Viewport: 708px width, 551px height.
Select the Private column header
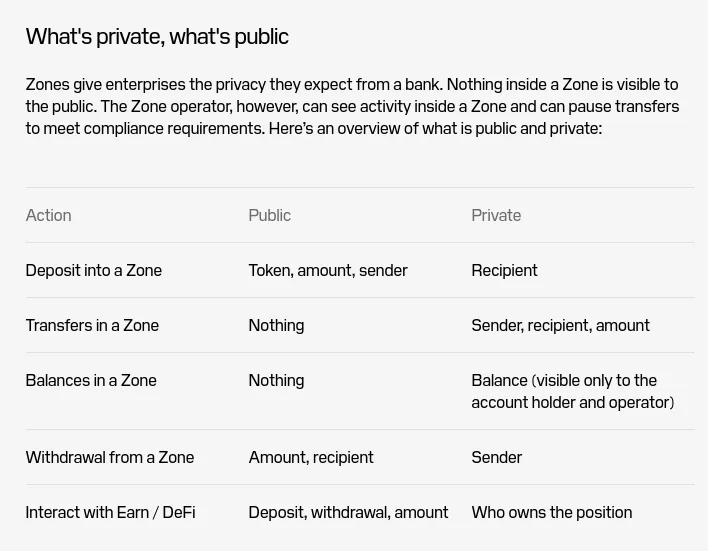pyautogui.click(x=496, y=215)
